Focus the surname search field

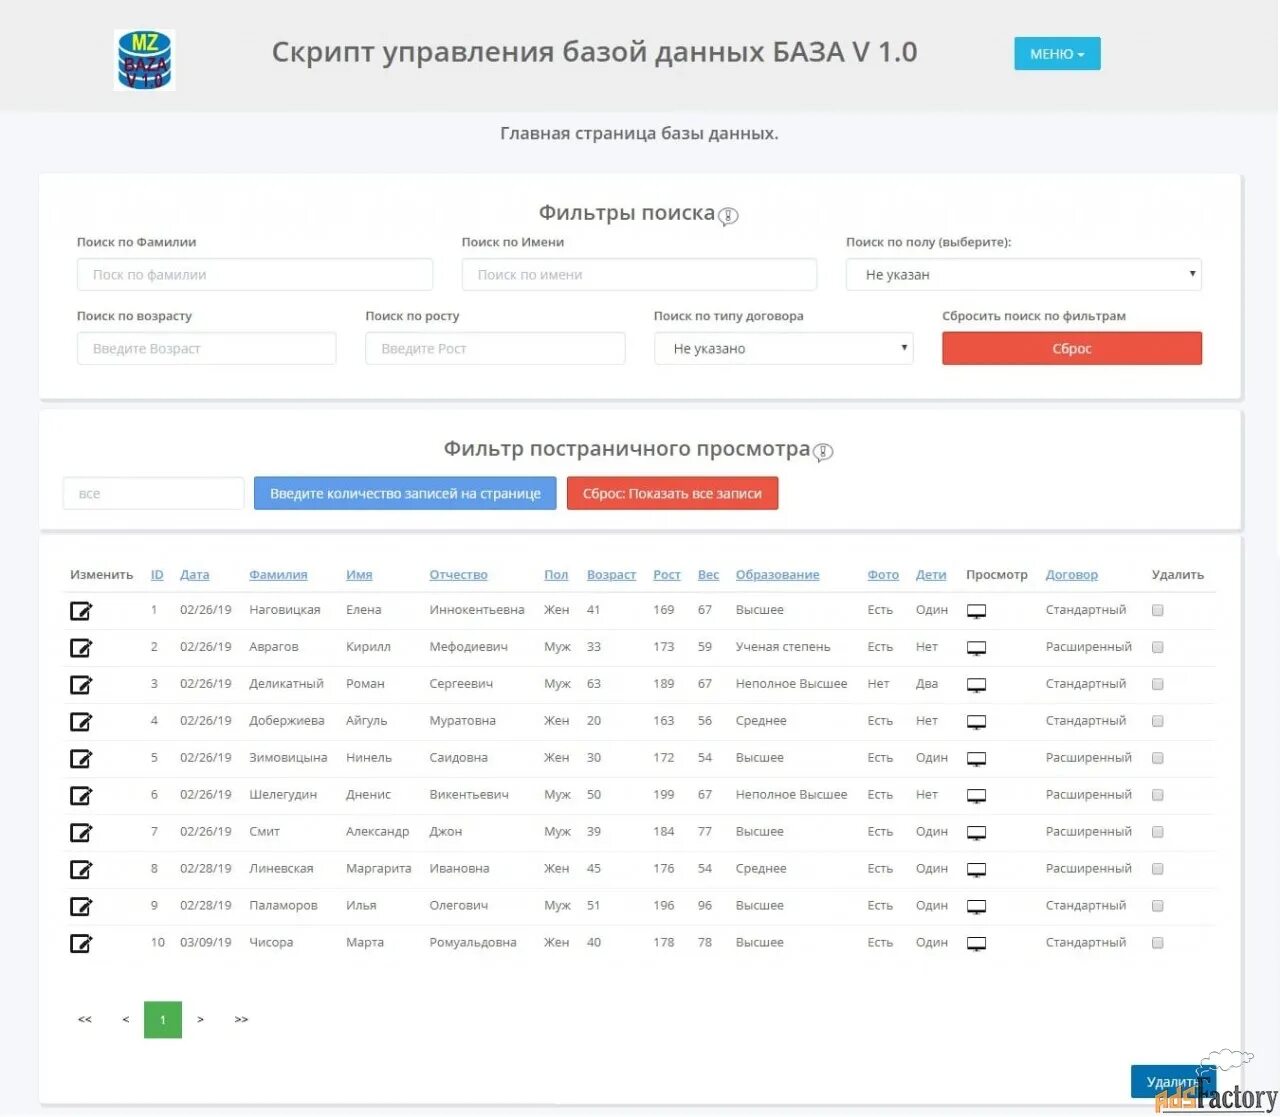pyautogui.click(x=255, y=275)
